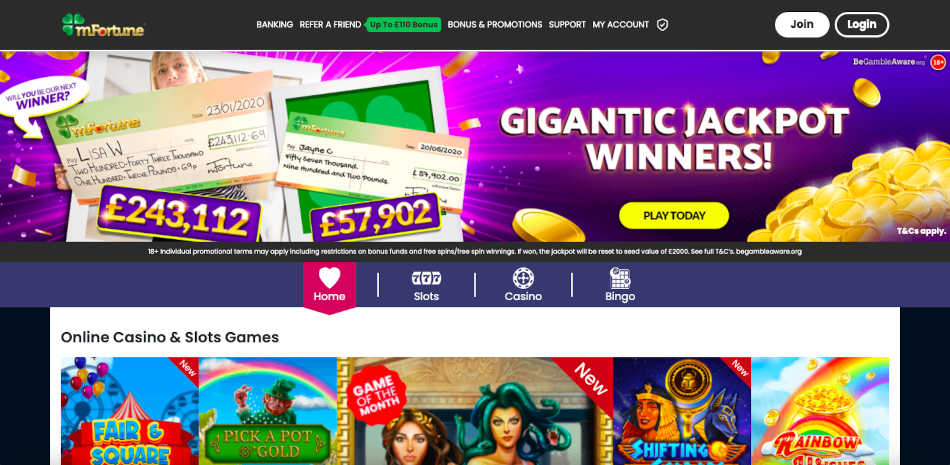Click the Join button
This screenshot has width=950, height=465.
[802, 25]
